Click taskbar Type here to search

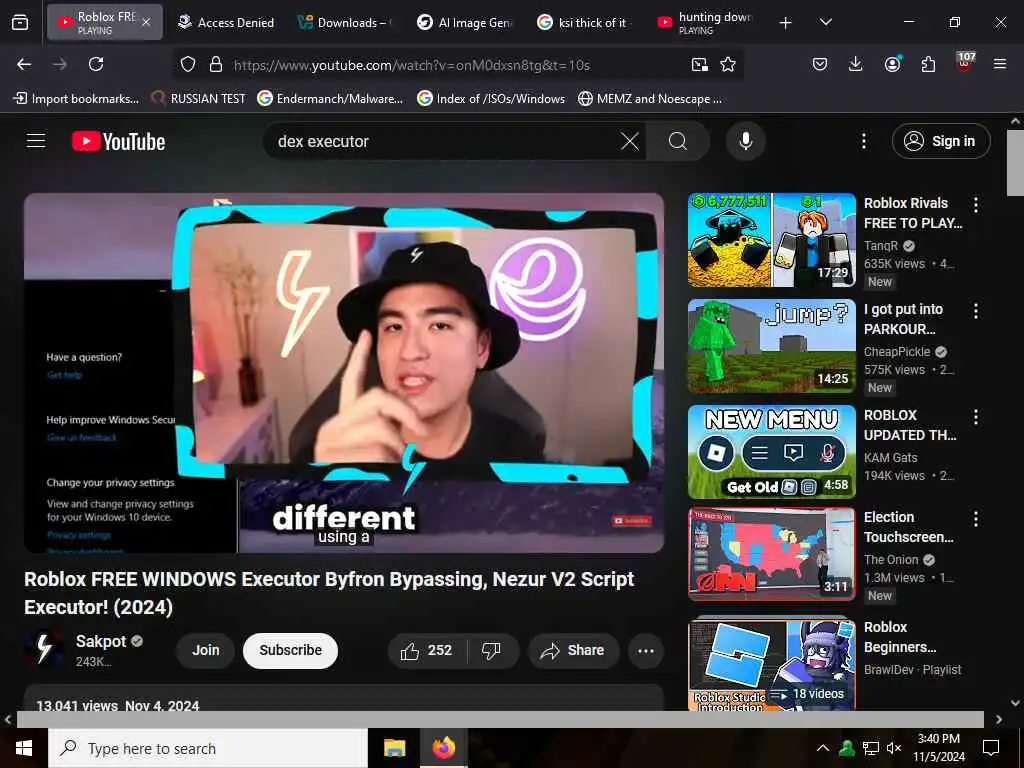click(208, 748)
